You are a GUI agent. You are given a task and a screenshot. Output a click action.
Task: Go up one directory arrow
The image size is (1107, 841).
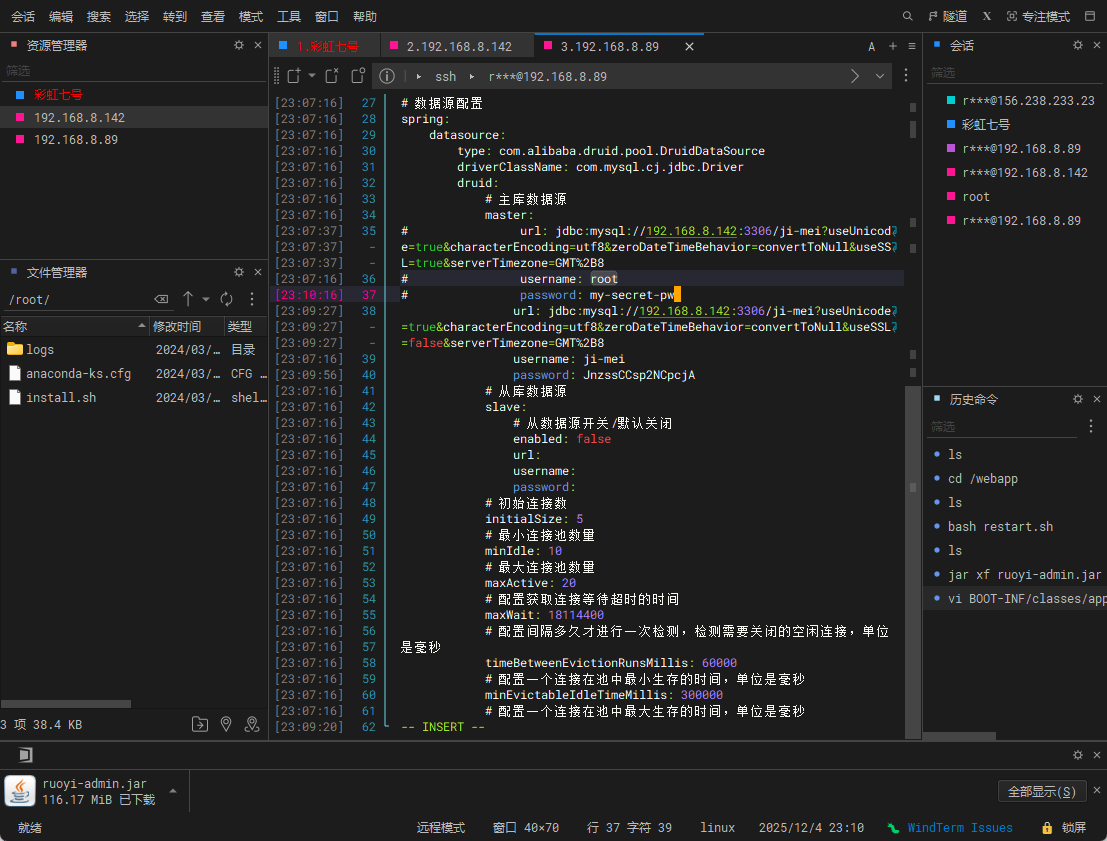(188, 299)
